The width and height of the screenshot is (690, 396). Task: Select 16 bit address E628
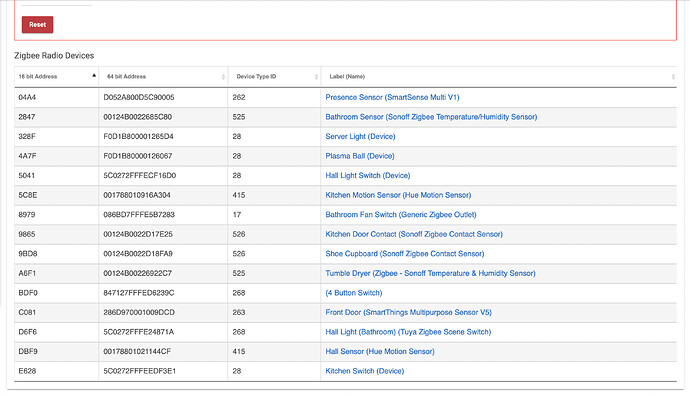27,371
